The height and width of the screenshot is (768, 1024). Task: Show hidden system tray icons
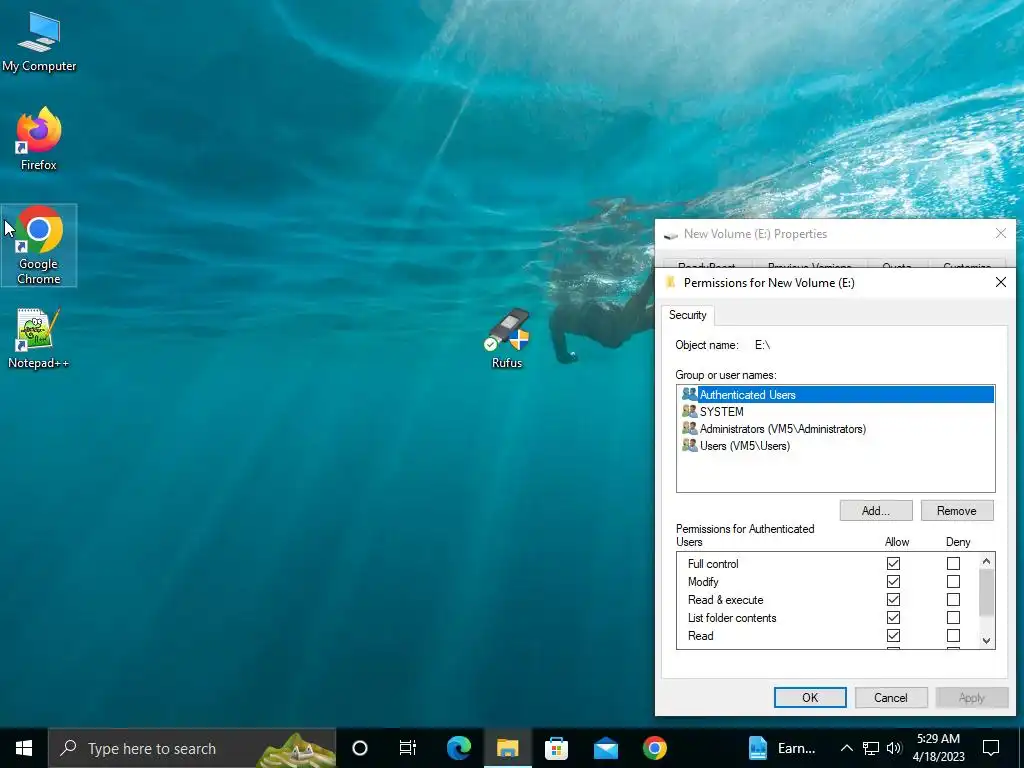tap(846, 748)
